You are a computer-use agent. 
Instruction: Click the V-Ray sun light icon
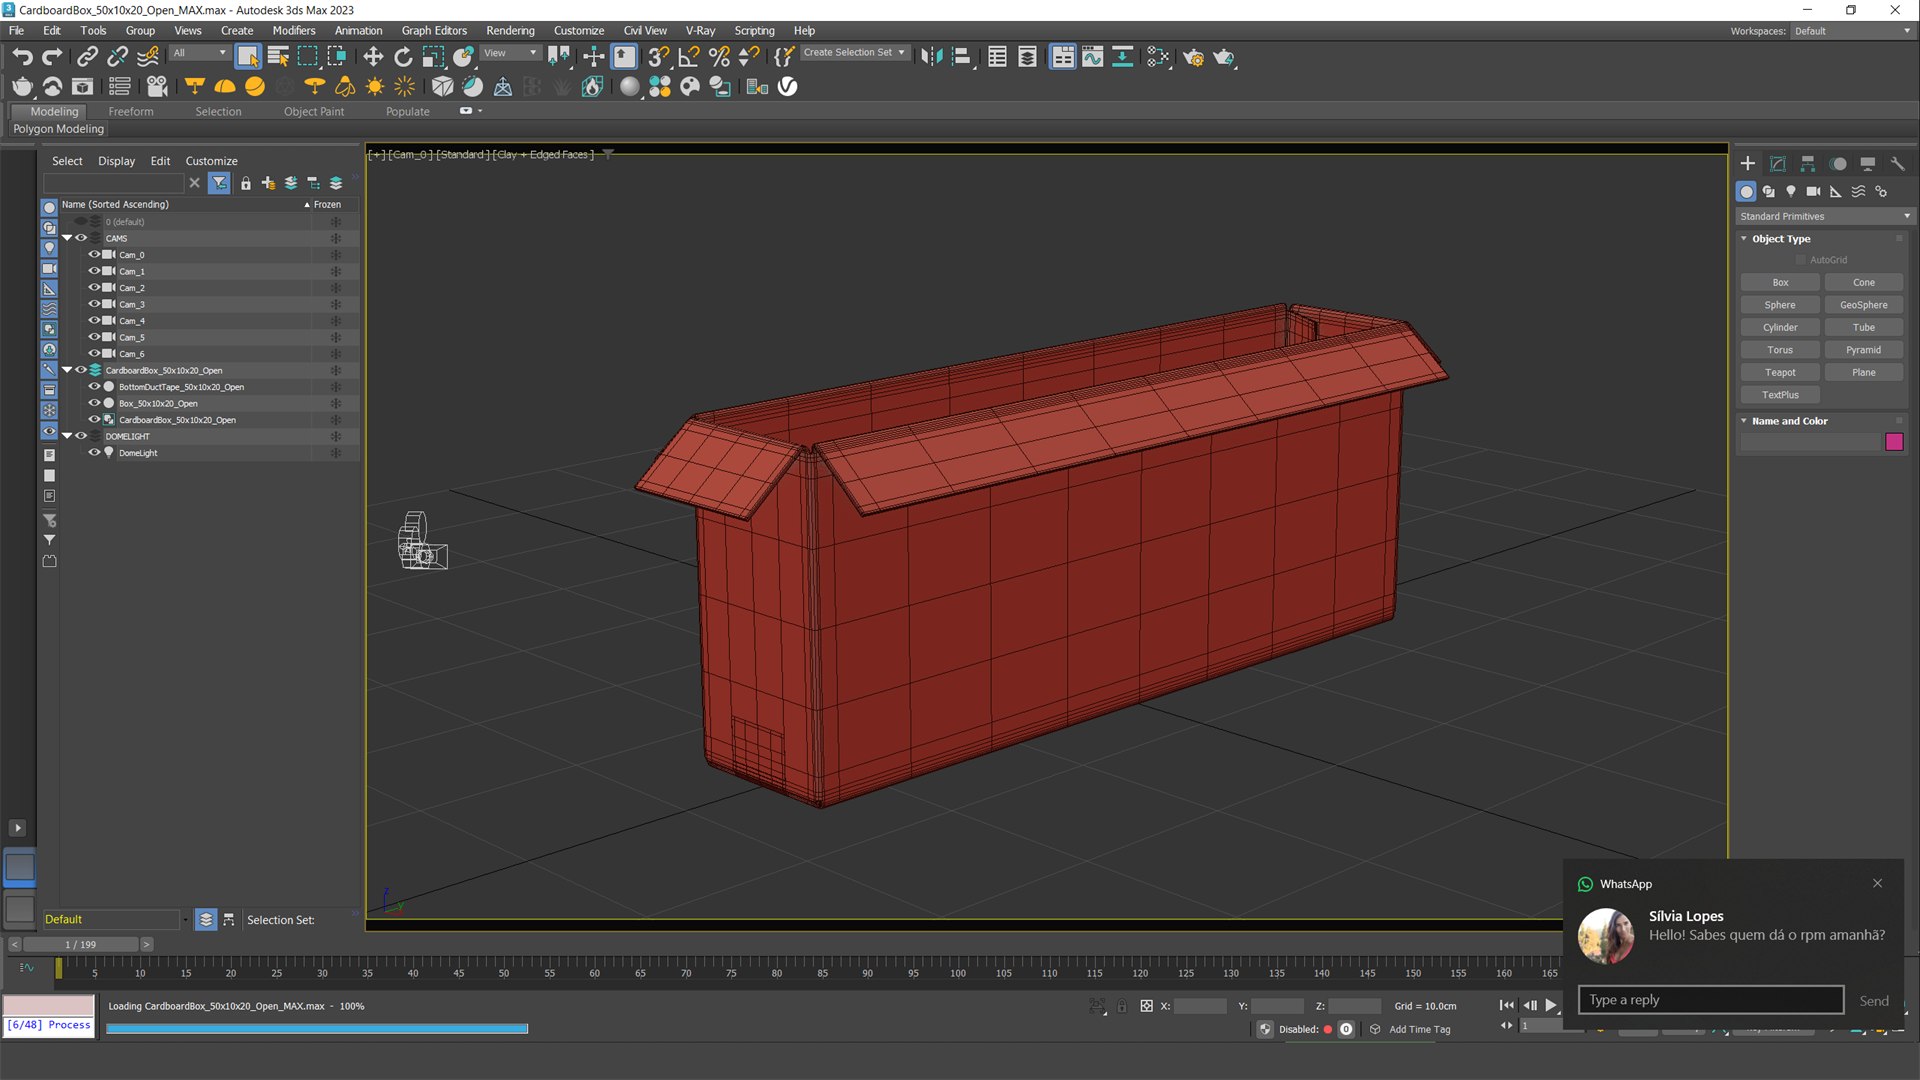[375, 87]
